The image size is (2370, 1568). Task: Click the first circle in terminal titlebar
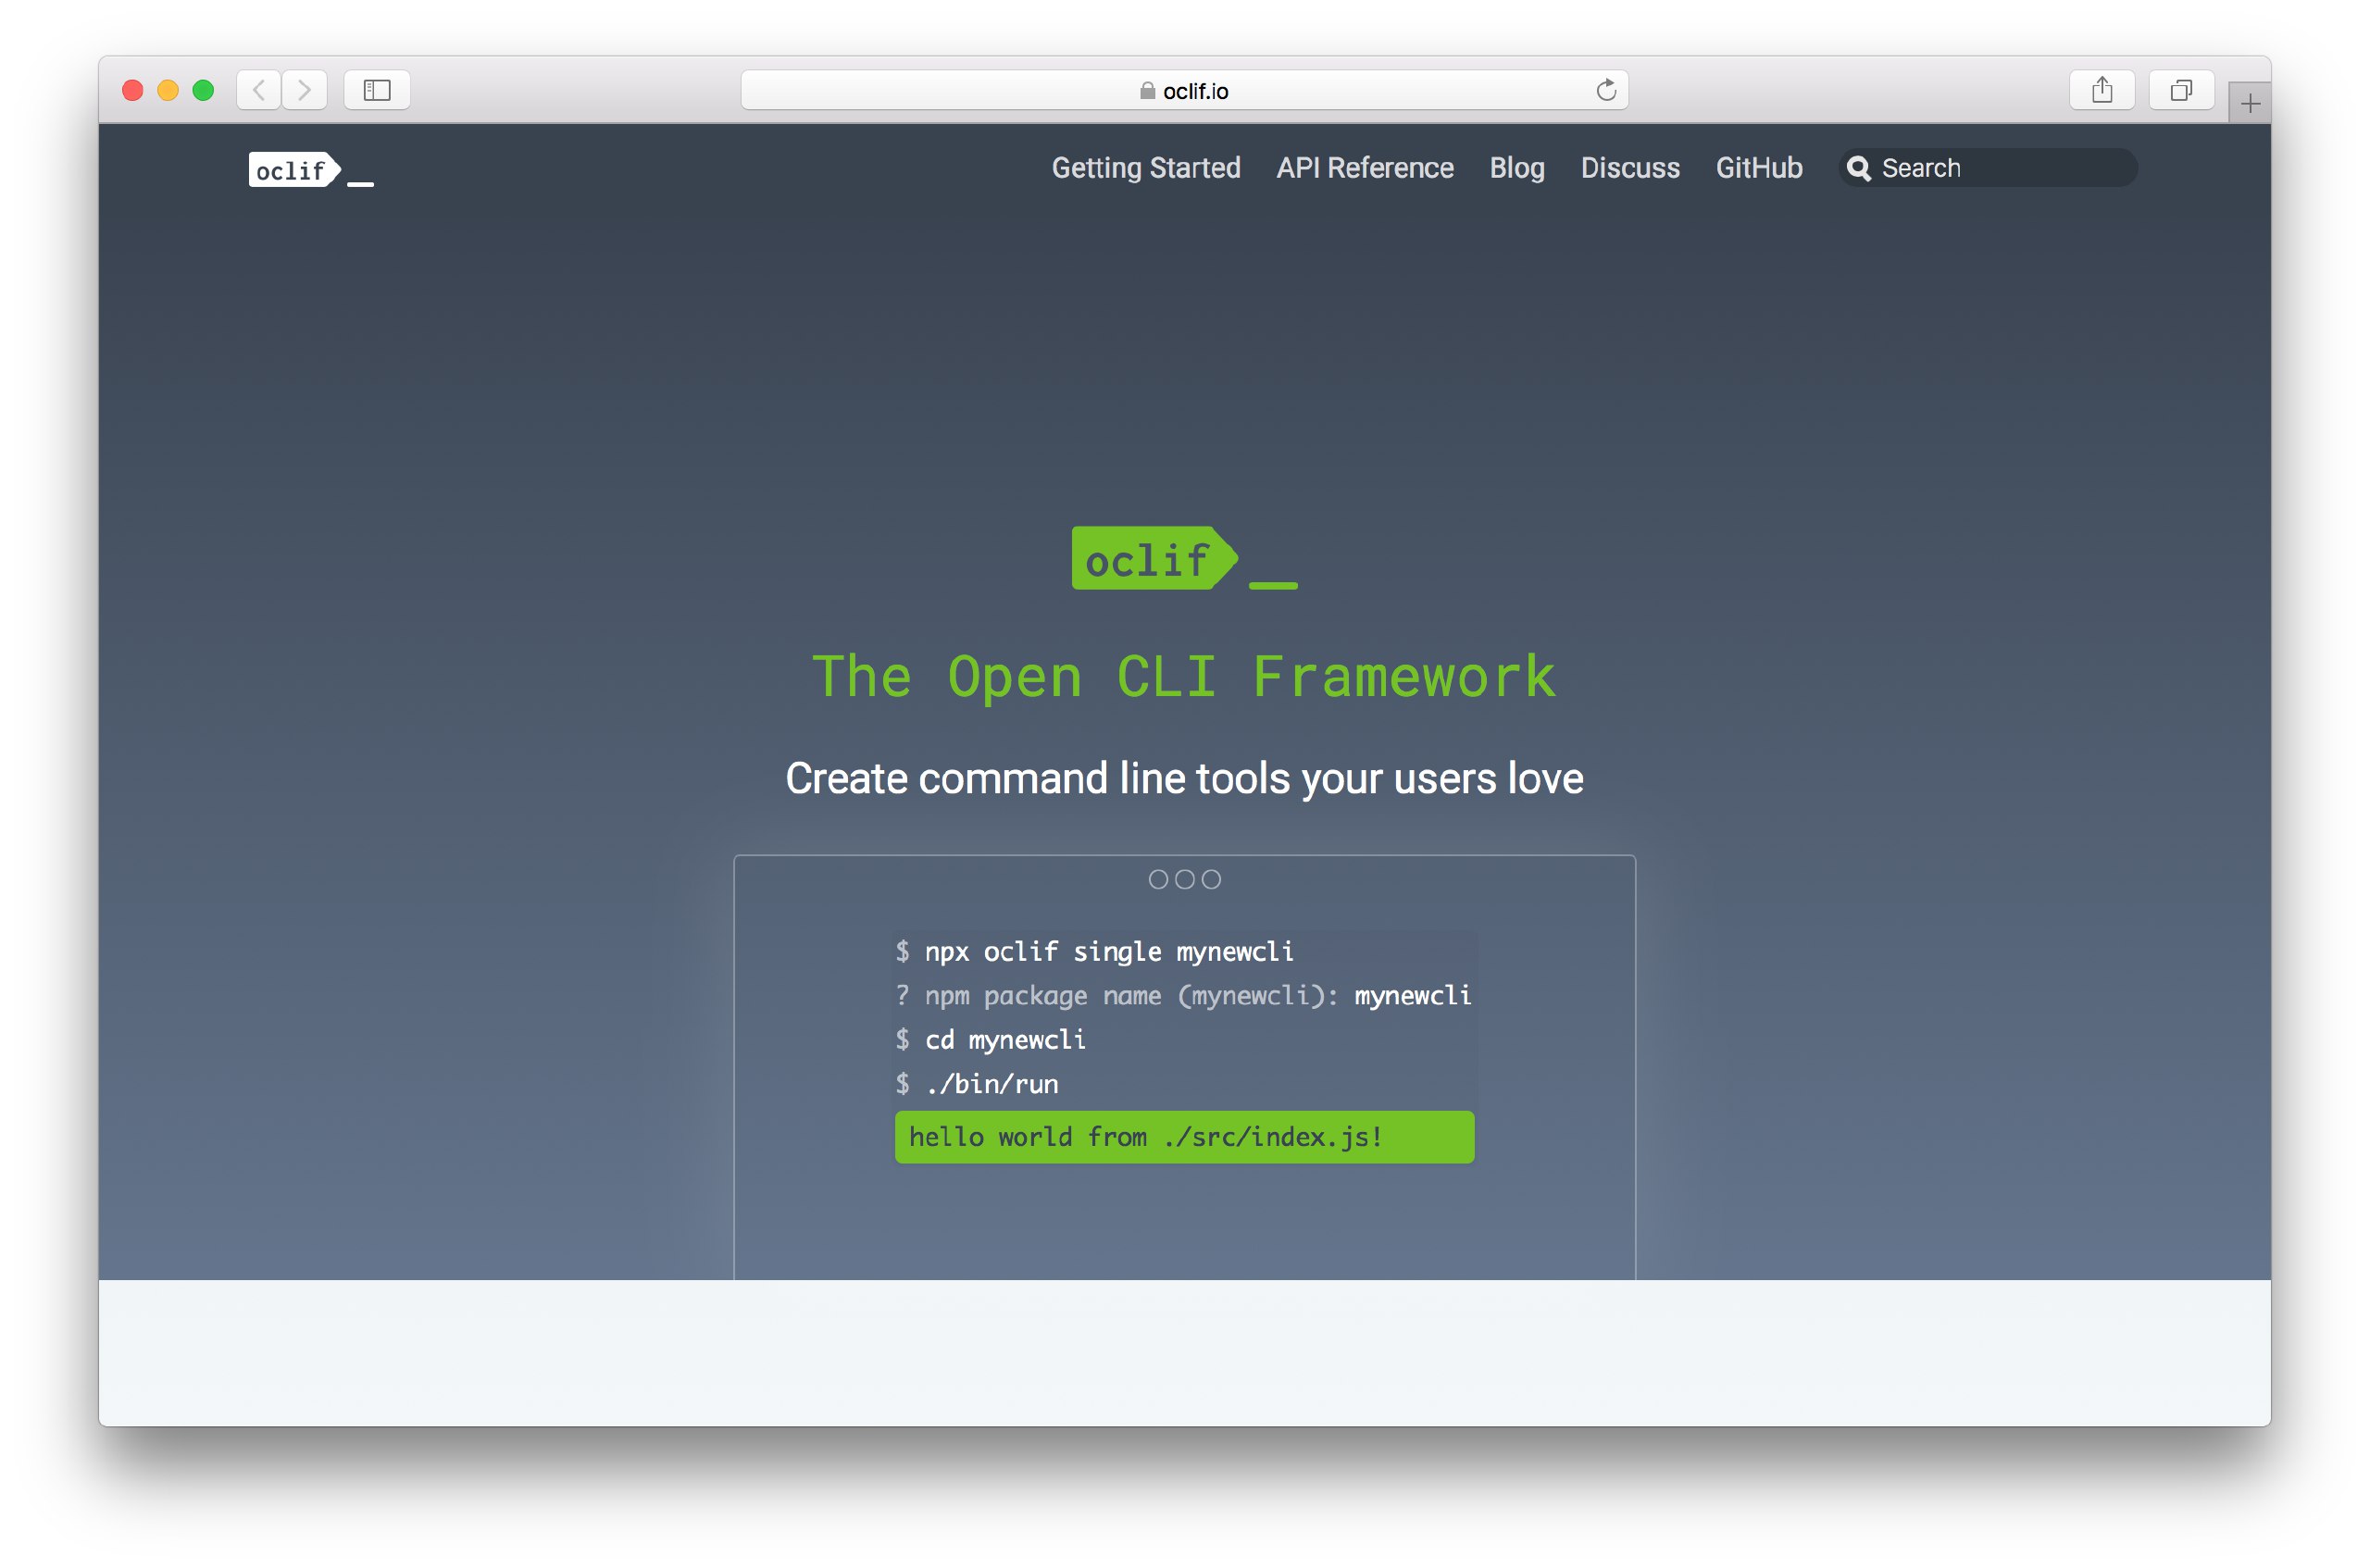[x=1158, y=879]
